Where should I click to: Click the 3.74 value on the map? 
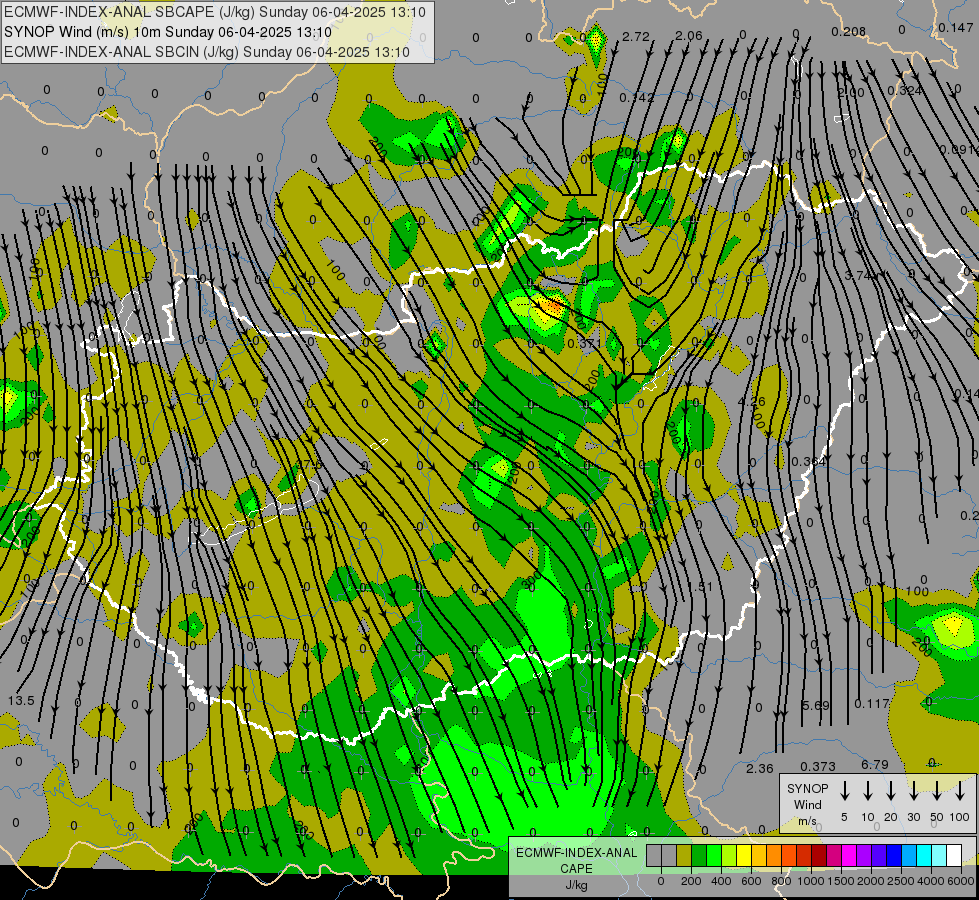(x=858, y=275)
